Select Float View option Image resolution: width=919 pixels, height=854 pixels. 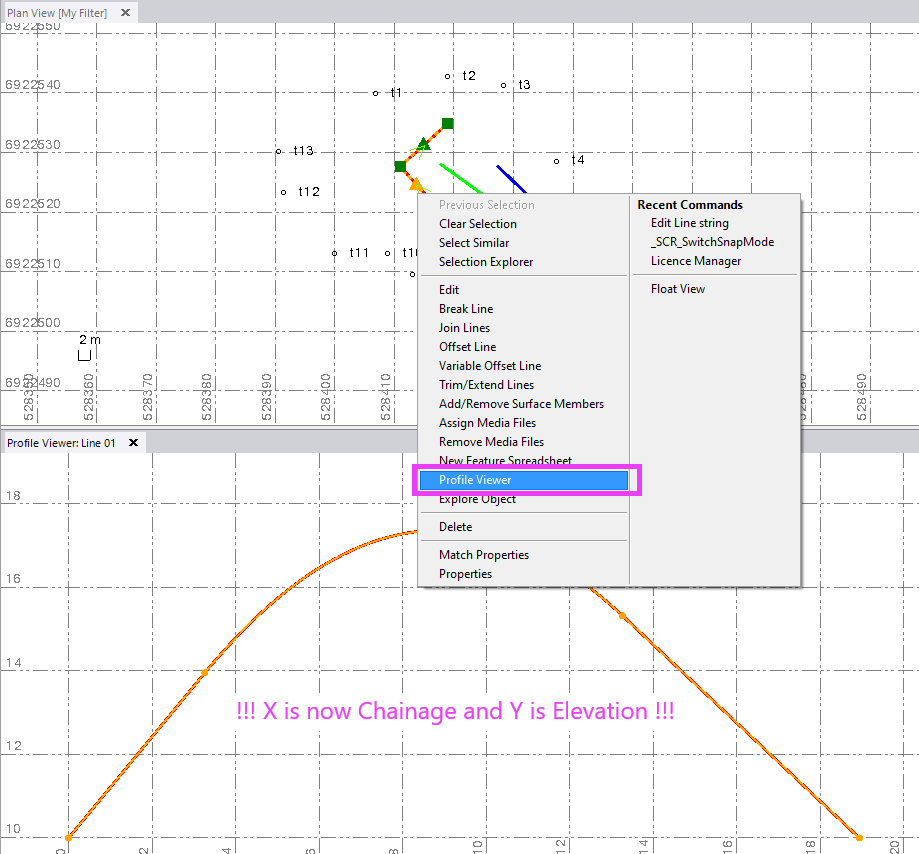click(677, 289)
